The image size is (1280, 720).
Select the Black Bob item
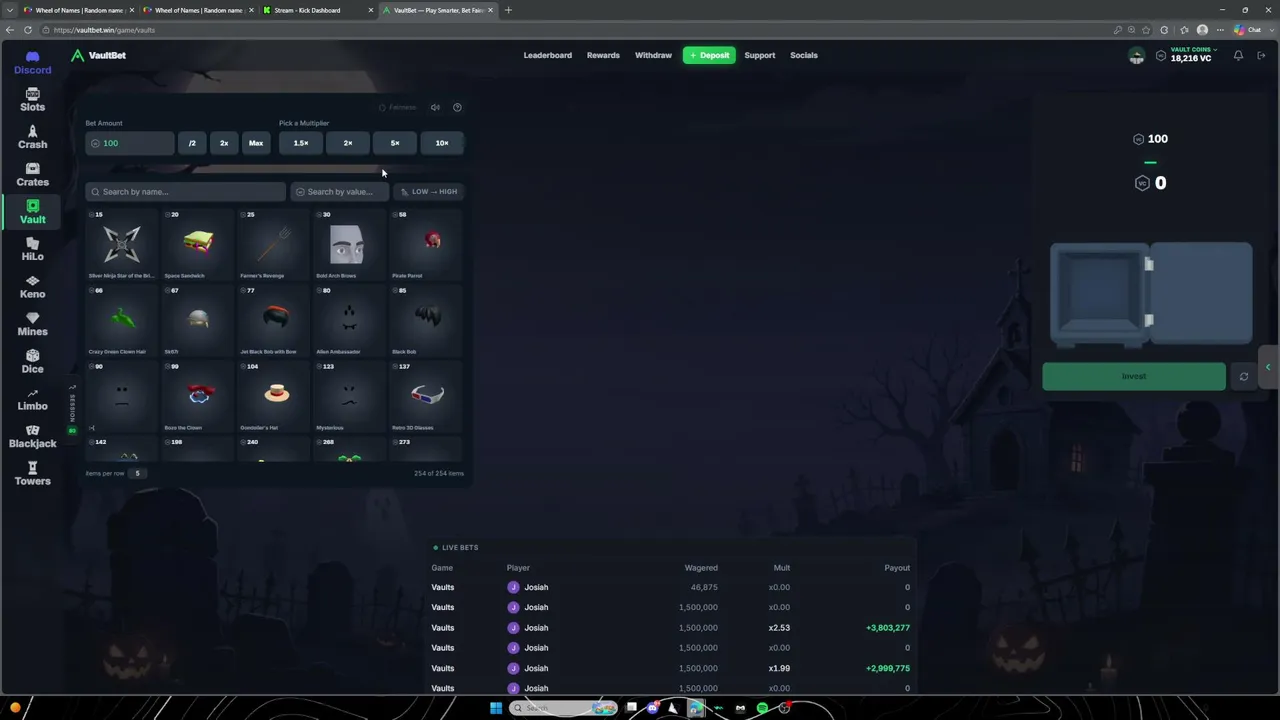pyautogui.click(x=428, y=322)
